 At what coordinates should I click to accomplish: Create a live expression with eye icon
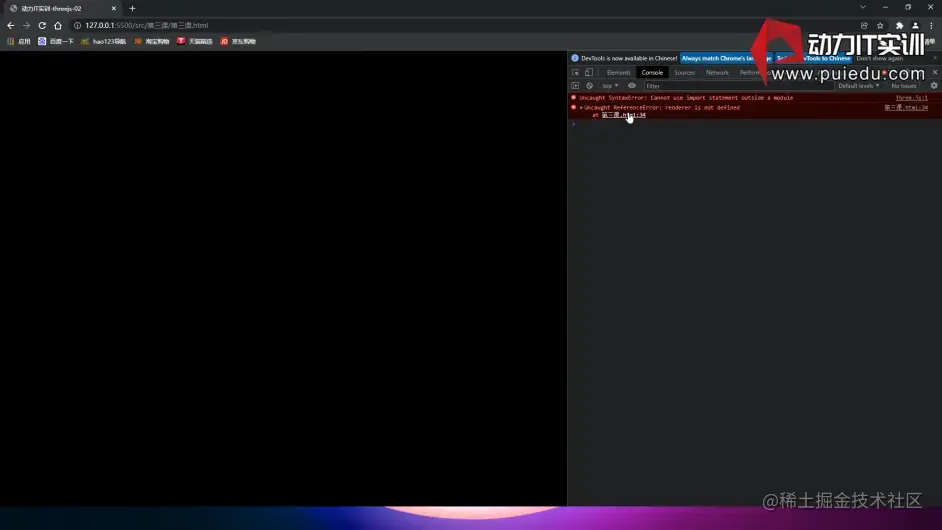tap(631, 86)
